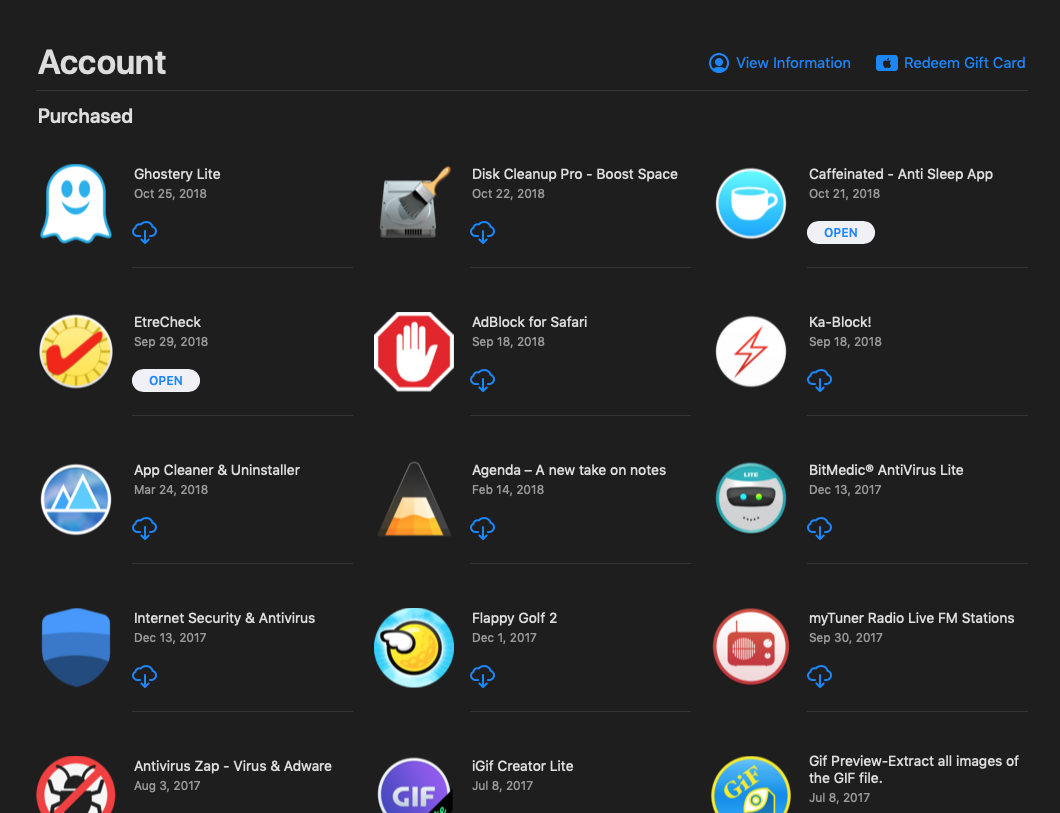Click the Sep 30, 2017 purchase date
Screen dimensions: 1060x813
[x=846, y=637]
